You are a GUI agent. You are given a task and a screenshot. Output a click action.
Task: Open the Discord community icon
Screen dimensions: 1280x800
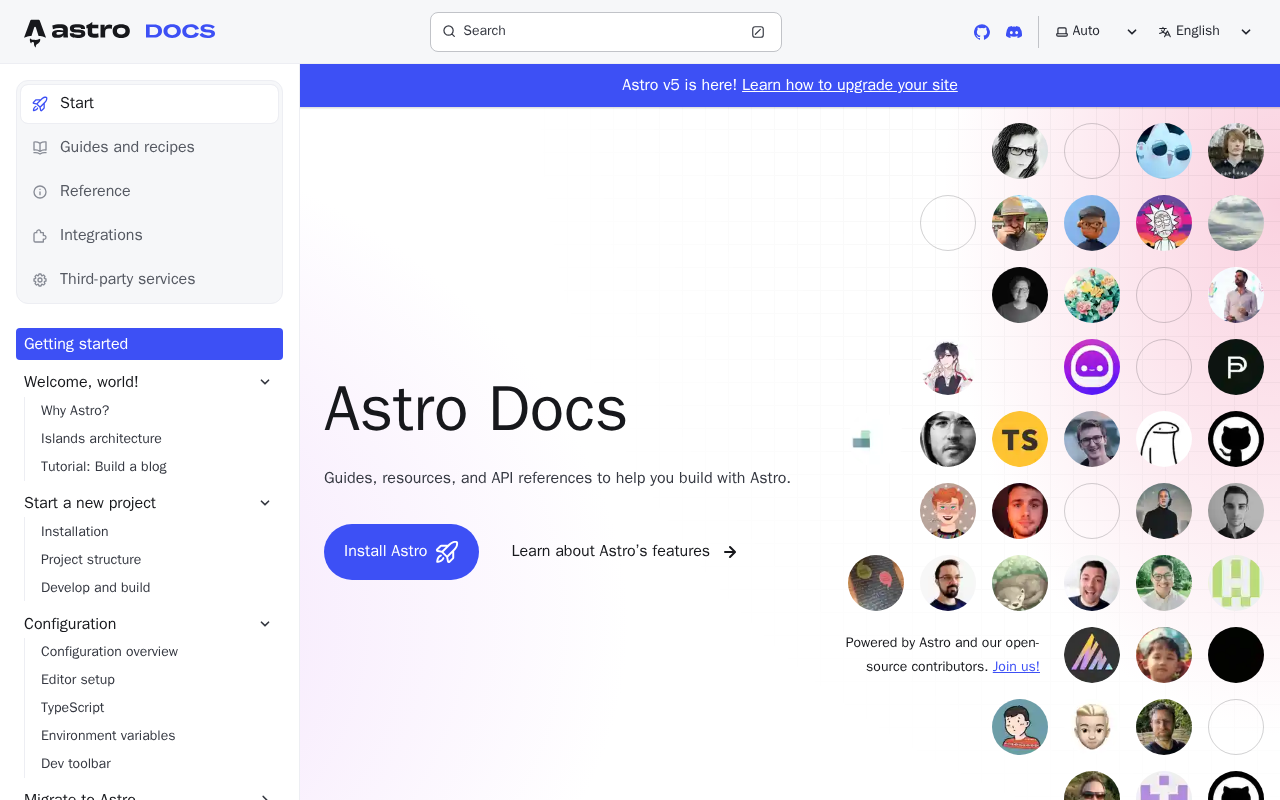[x=1014, y=32]
